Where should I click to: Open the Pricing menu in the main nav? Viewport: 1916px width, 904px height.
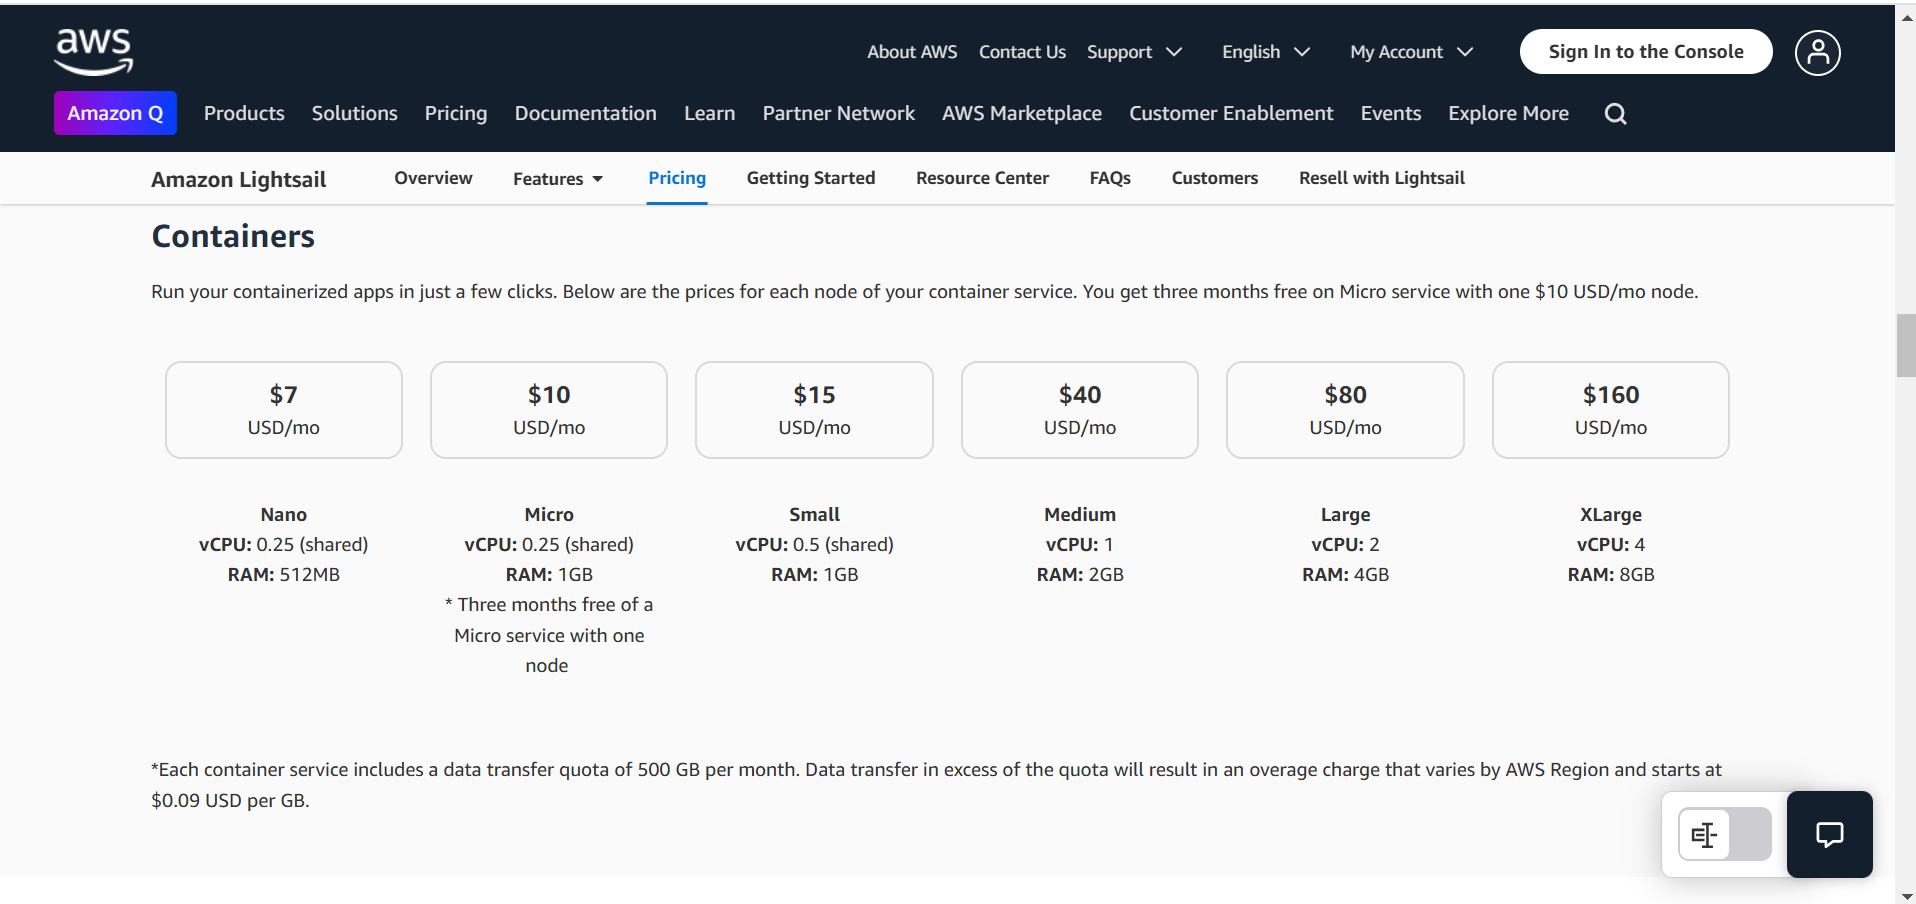(456, 113)
